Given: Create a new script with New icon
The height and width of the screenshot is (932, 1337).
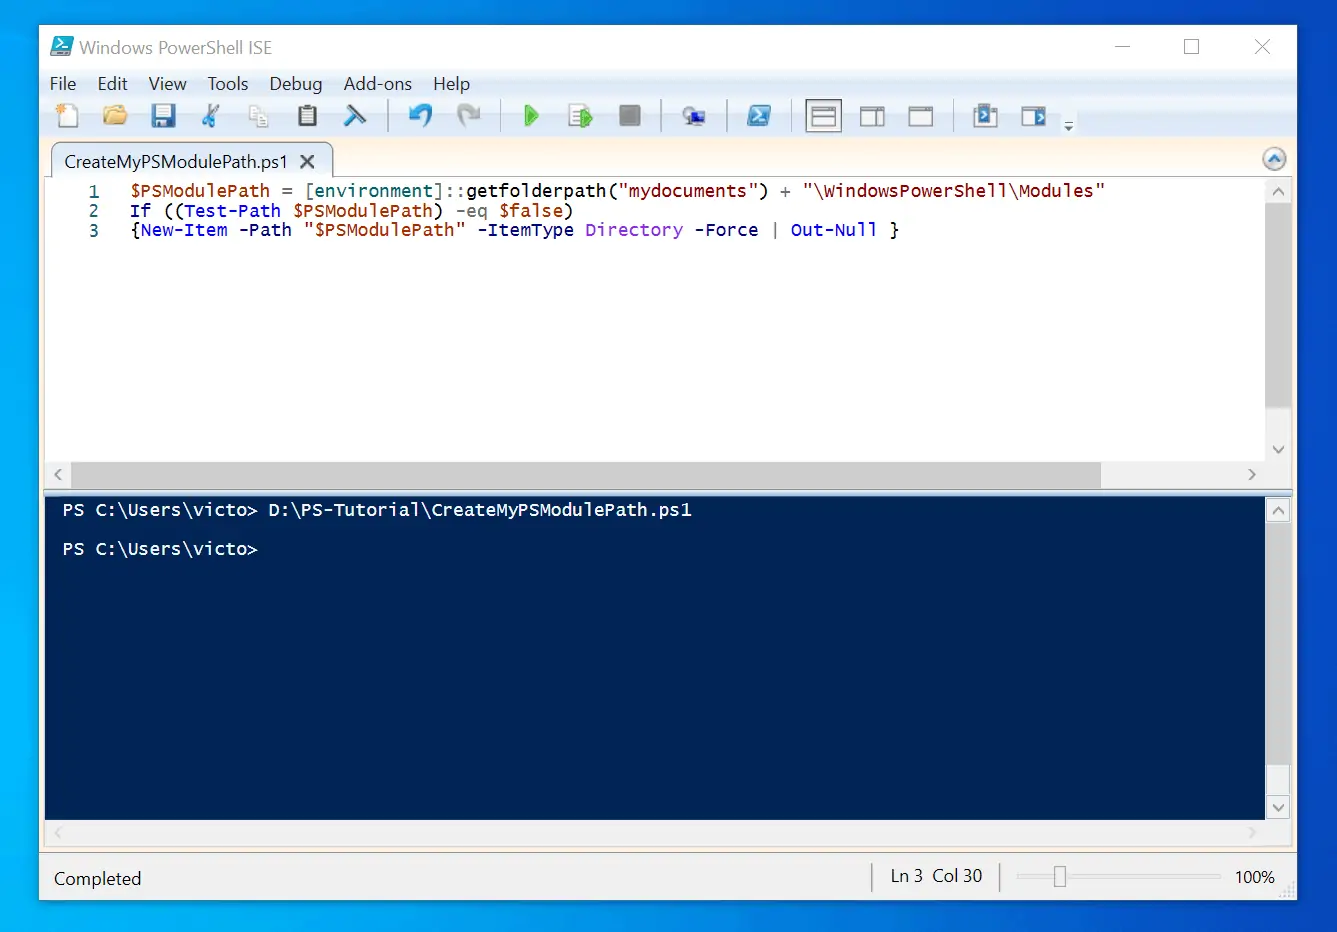Looking at the screenshot, I should click(67, 116).
